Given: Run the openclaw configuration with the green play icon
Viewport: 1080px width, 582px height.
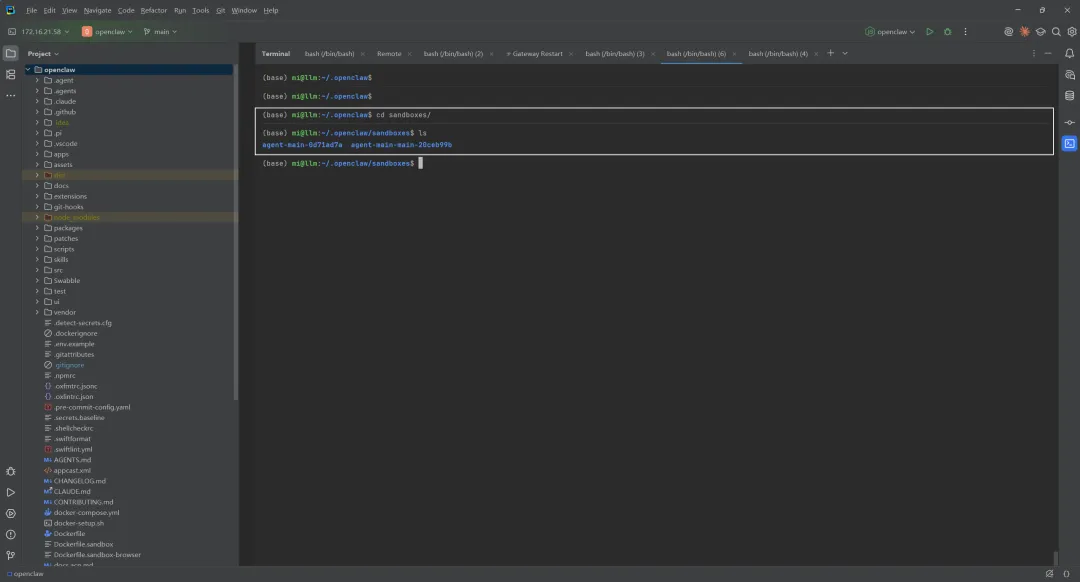Looking at the screenshot, I should pos(929,32).
